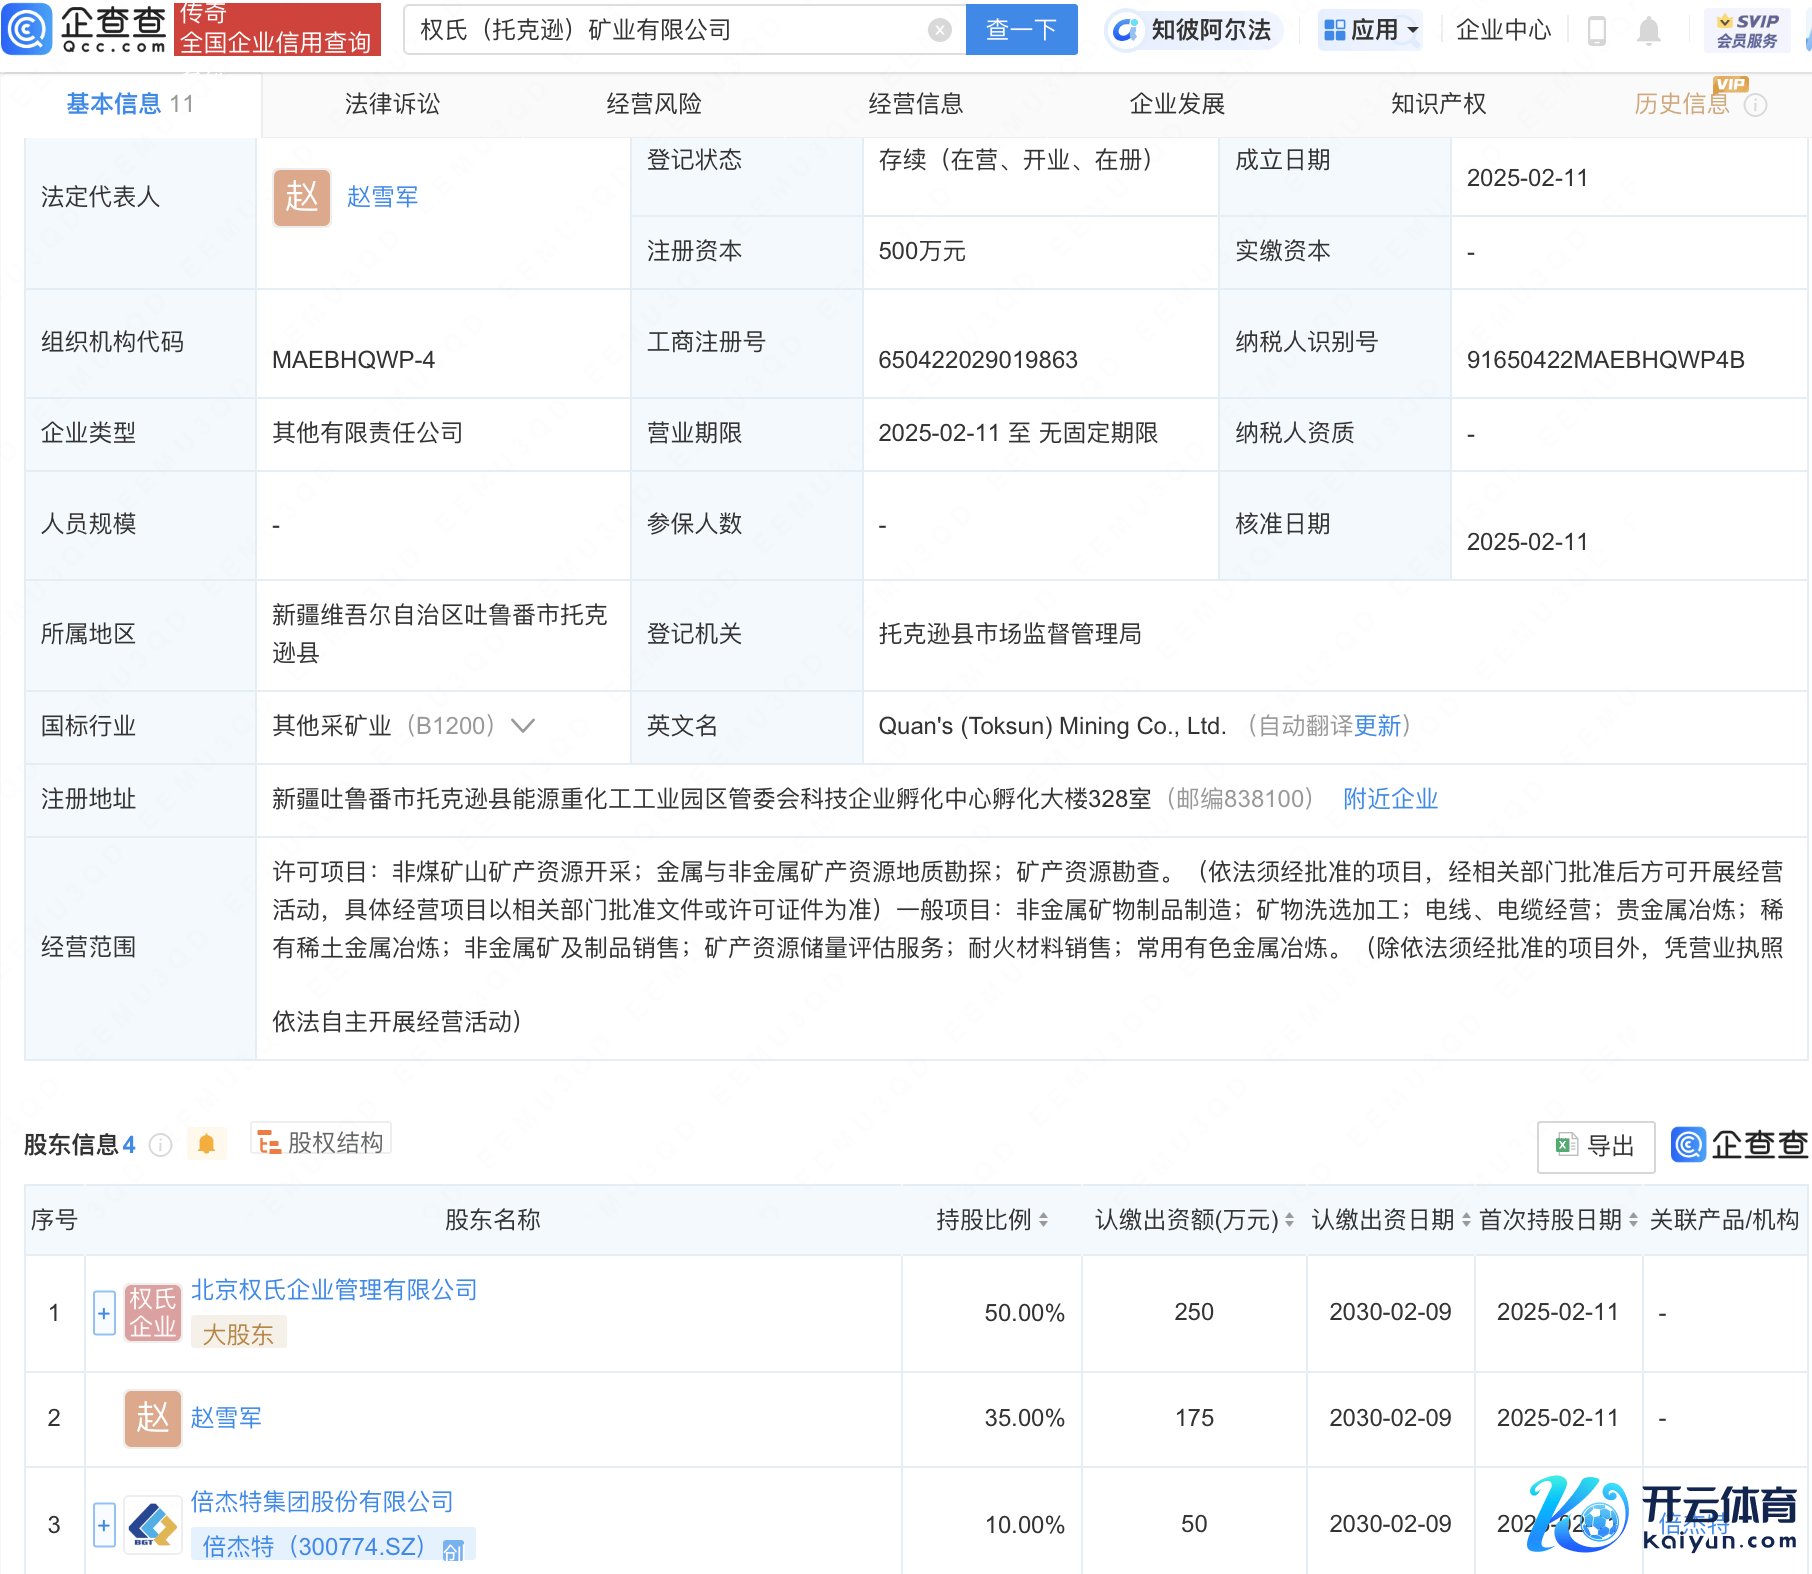Sort by 首次持股日期 column
Viewport: 1812px width, 1574px height.
point(1633,1220)
